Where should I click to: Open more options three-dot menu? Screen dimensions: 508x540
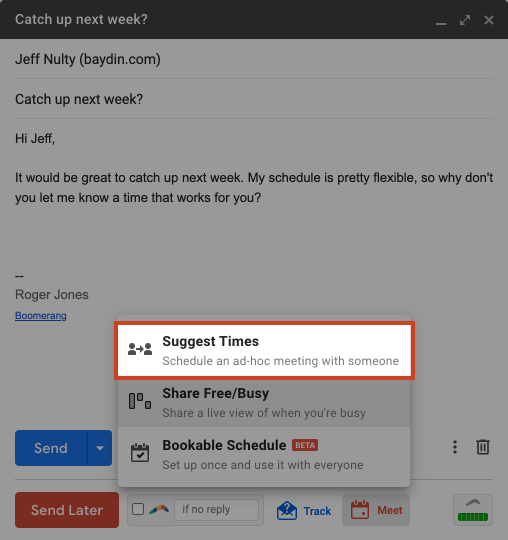455,447
